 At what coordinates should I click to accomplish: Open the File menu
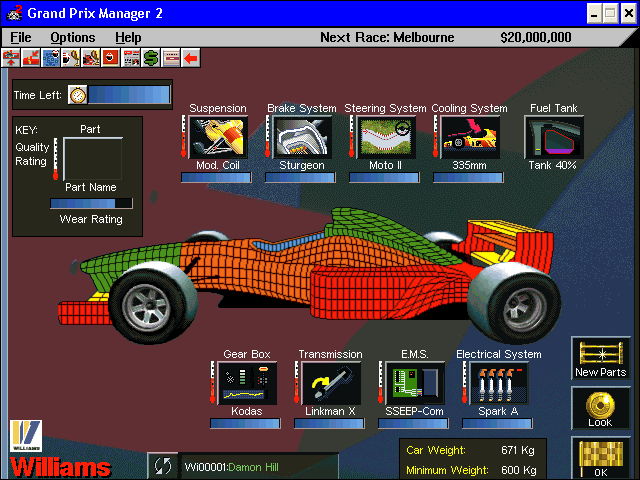click(x=21, y=37)
